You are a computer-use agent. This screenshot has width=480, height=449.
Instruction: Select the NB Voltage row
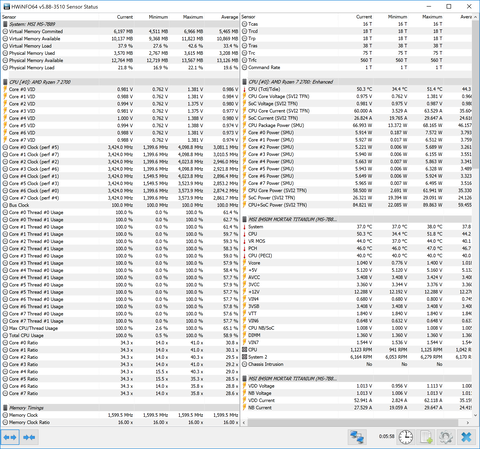click(356, 393)
